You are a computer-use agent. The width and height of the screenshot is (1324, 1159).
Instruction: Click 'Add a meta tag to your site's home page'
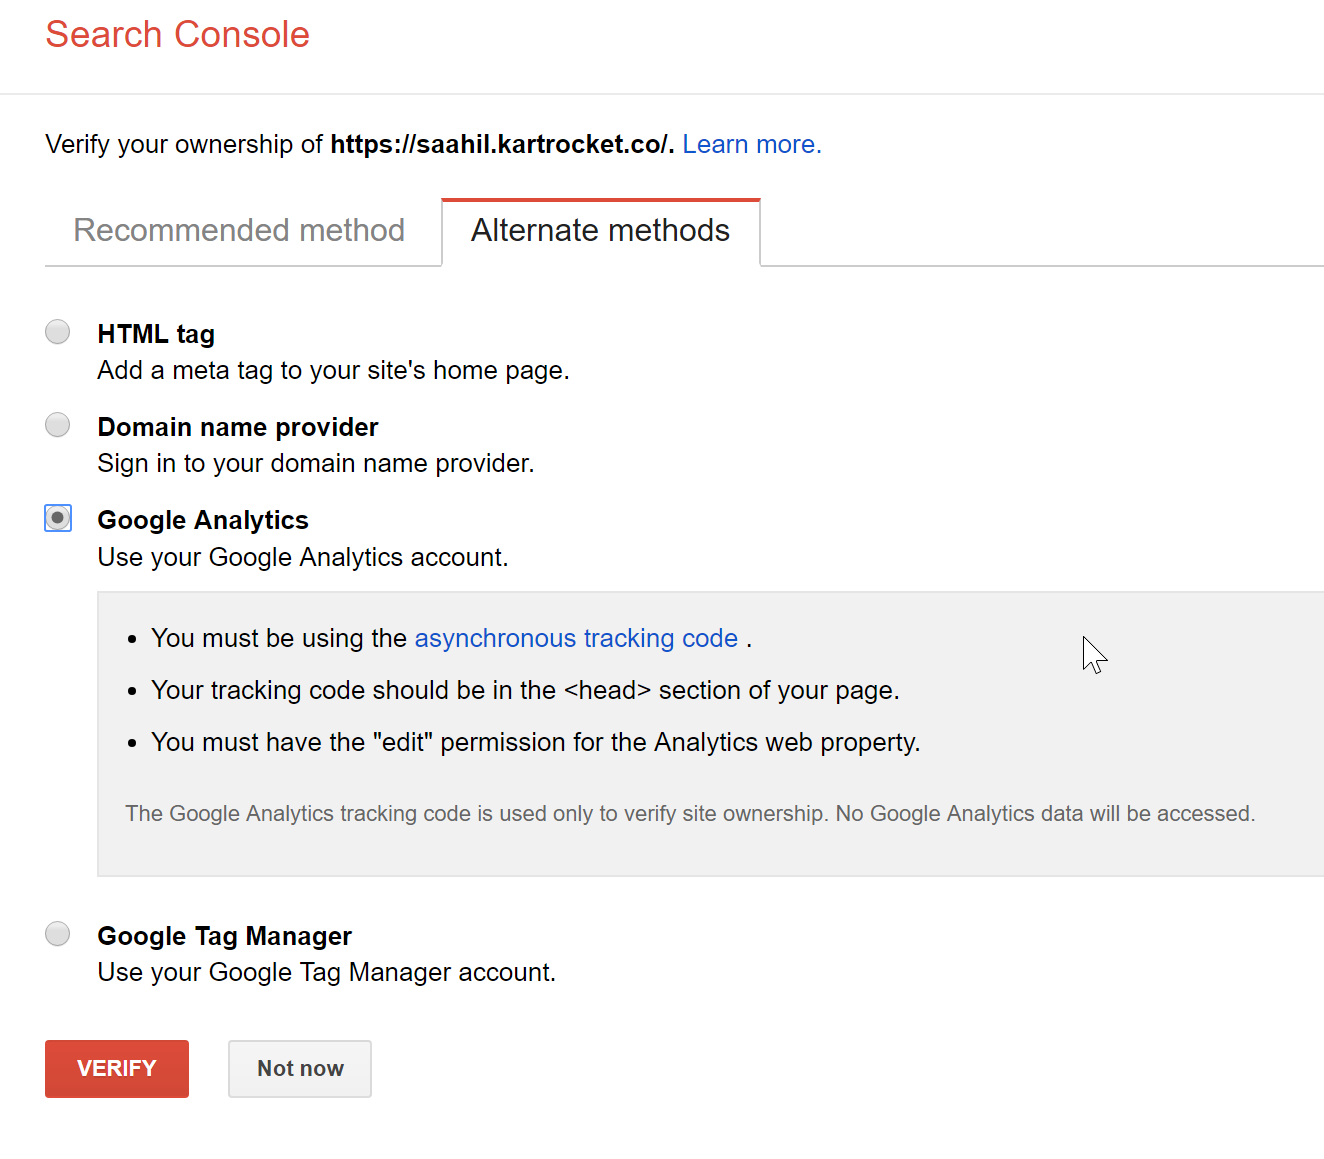tap(334, 371)
